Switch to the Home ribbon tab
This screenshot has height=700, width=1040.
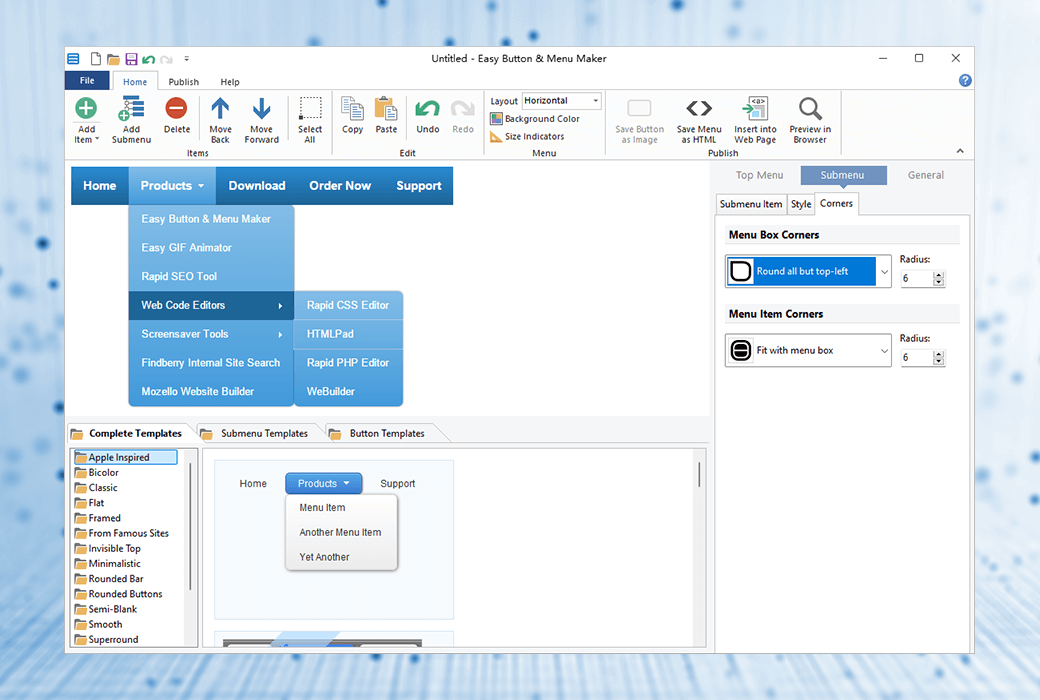click(x=135, y=82)
